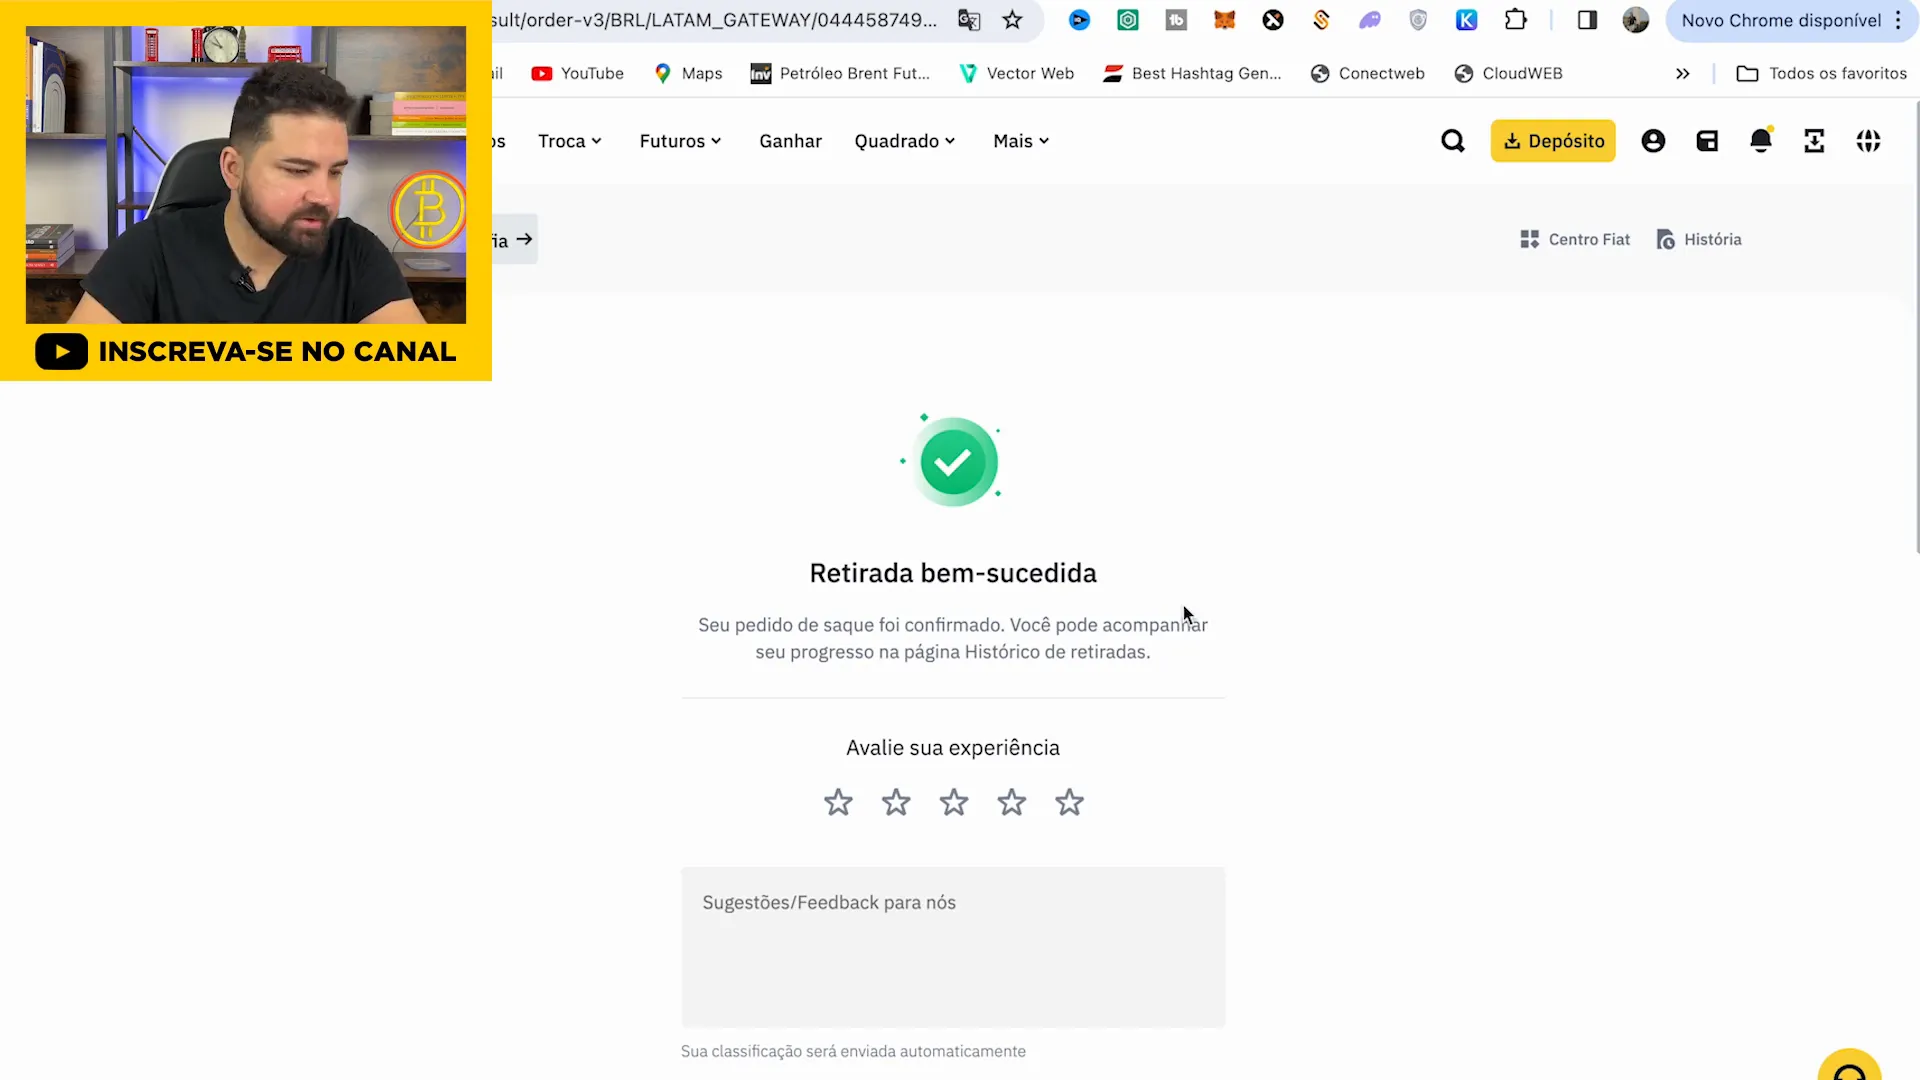Select the fifth star rating
This screenshot has height=1080, width=1920.
pos(1068,802)
